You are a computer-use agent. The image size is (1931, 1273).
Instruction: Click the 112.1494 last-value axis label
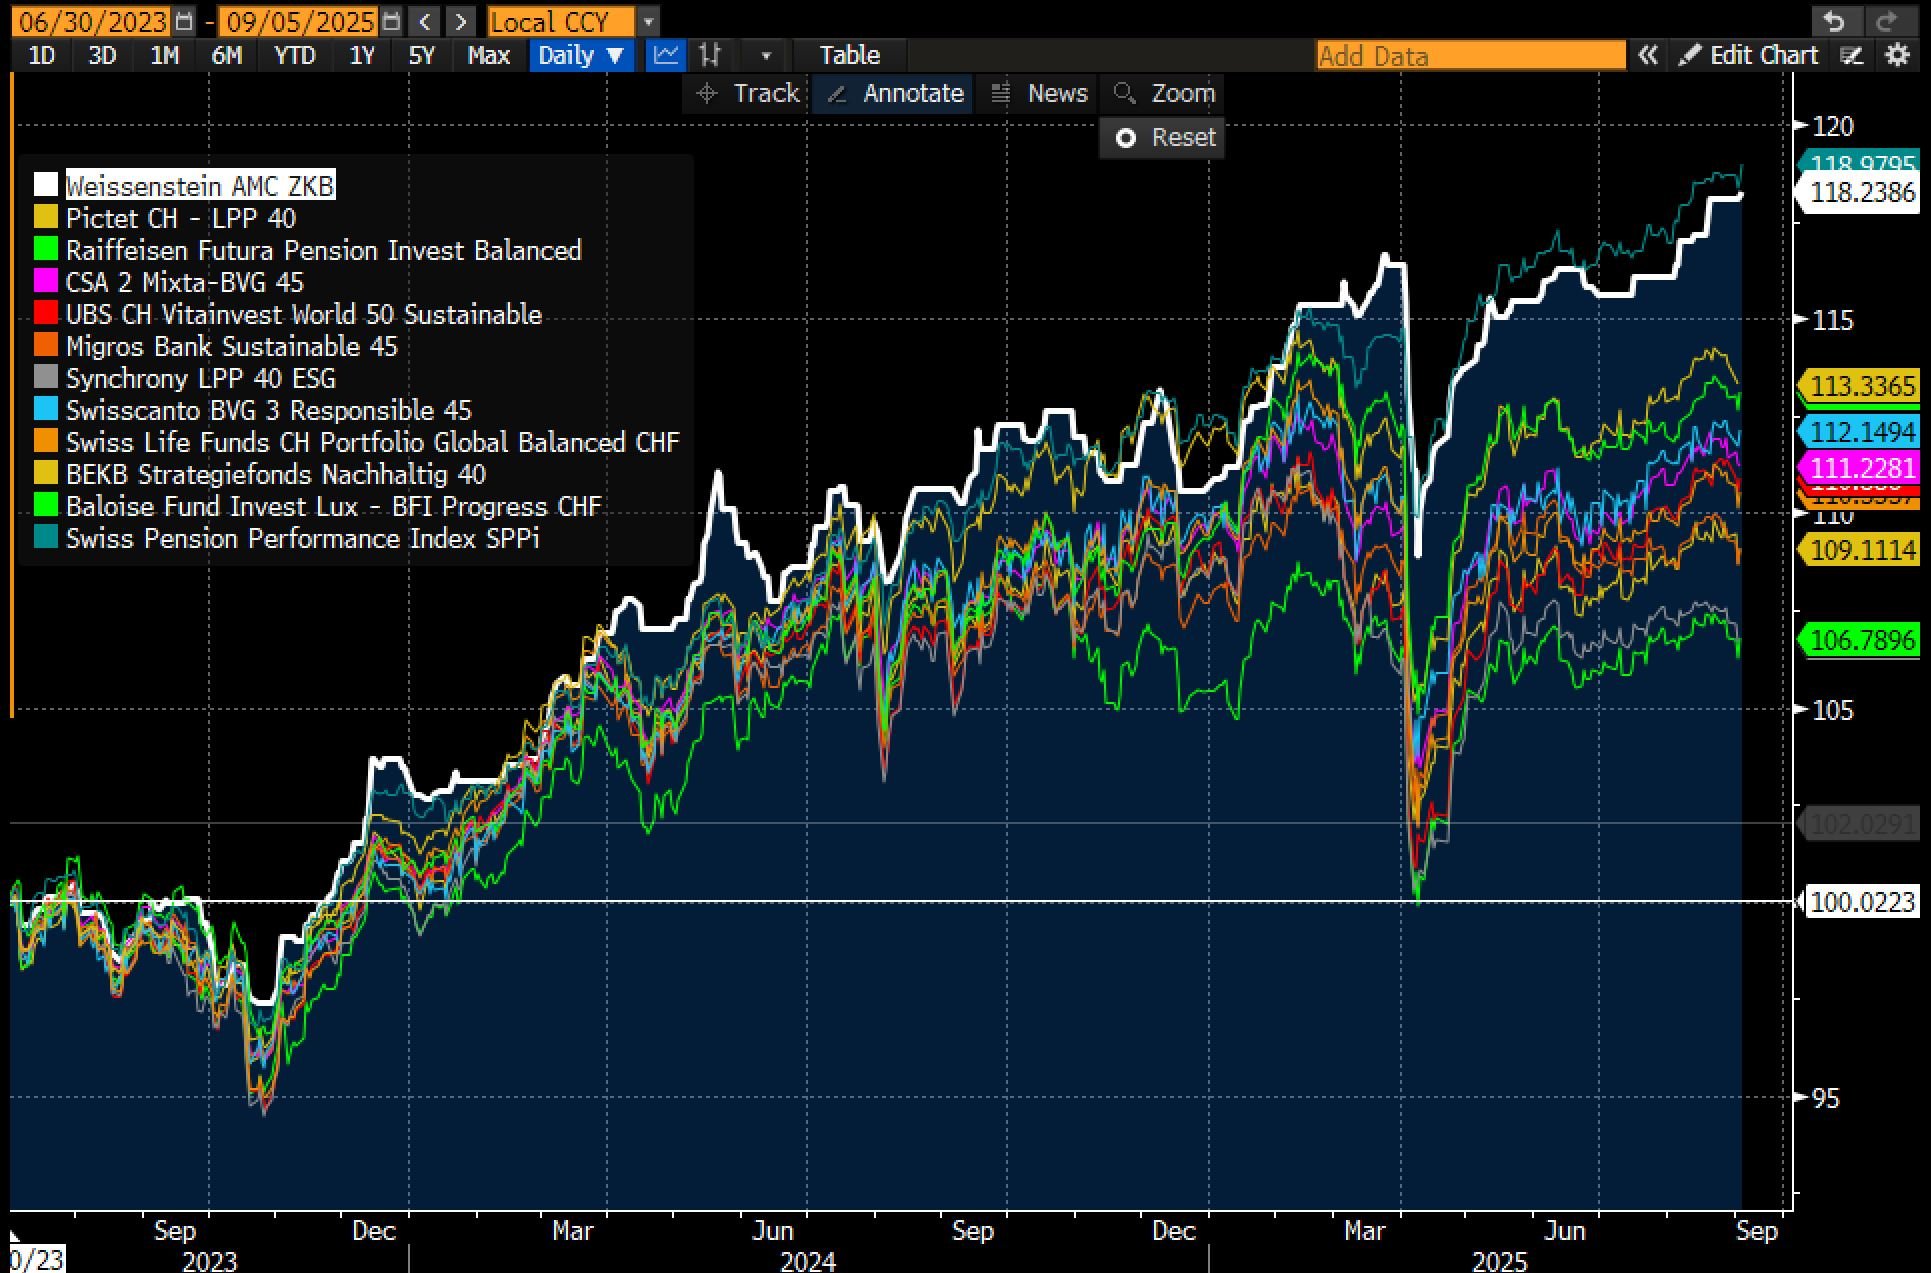(x=1860, y=432)
